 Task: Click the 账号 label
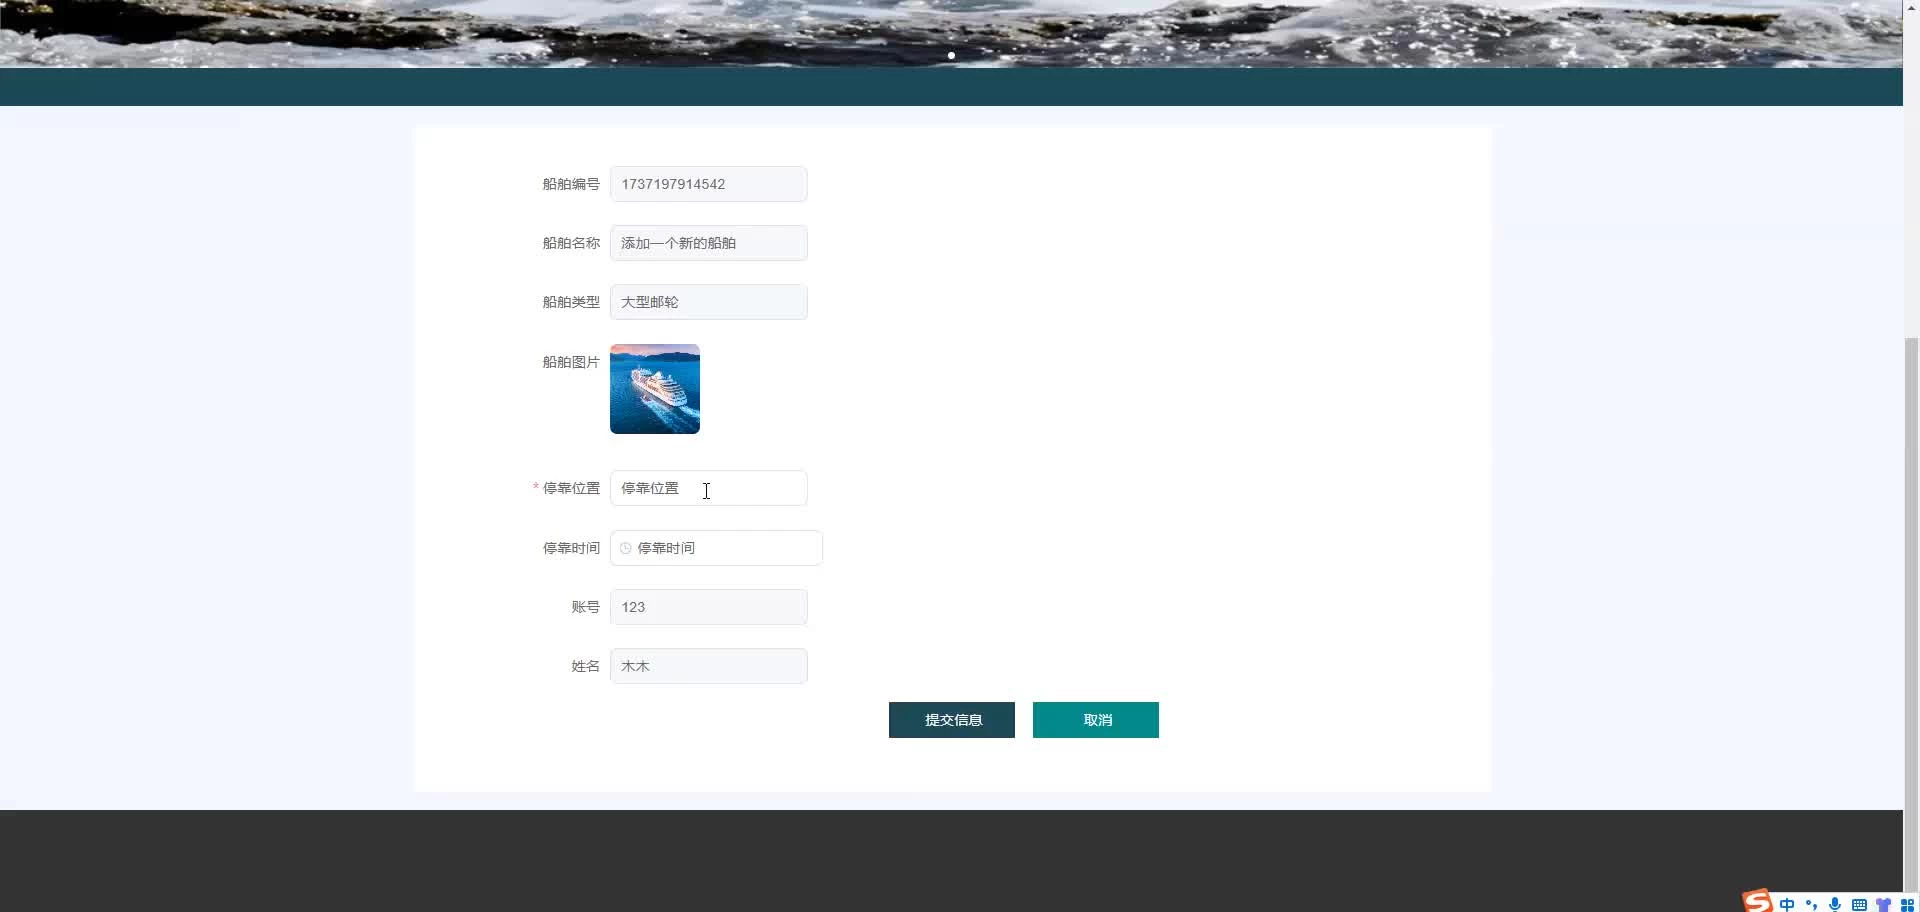coord(586,607)
